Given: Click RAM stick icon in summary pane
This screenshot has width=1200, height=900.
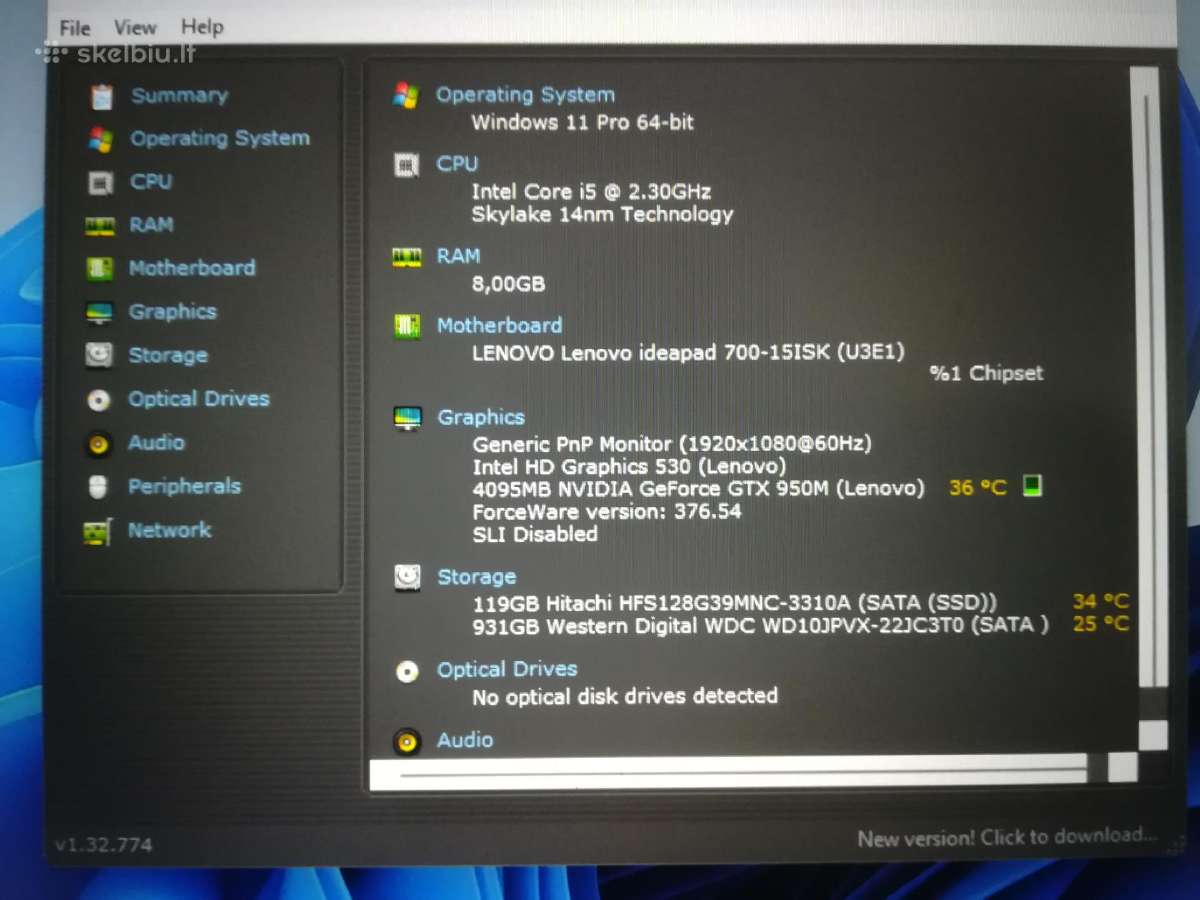Looking at the screenshot, I should 407,258.
